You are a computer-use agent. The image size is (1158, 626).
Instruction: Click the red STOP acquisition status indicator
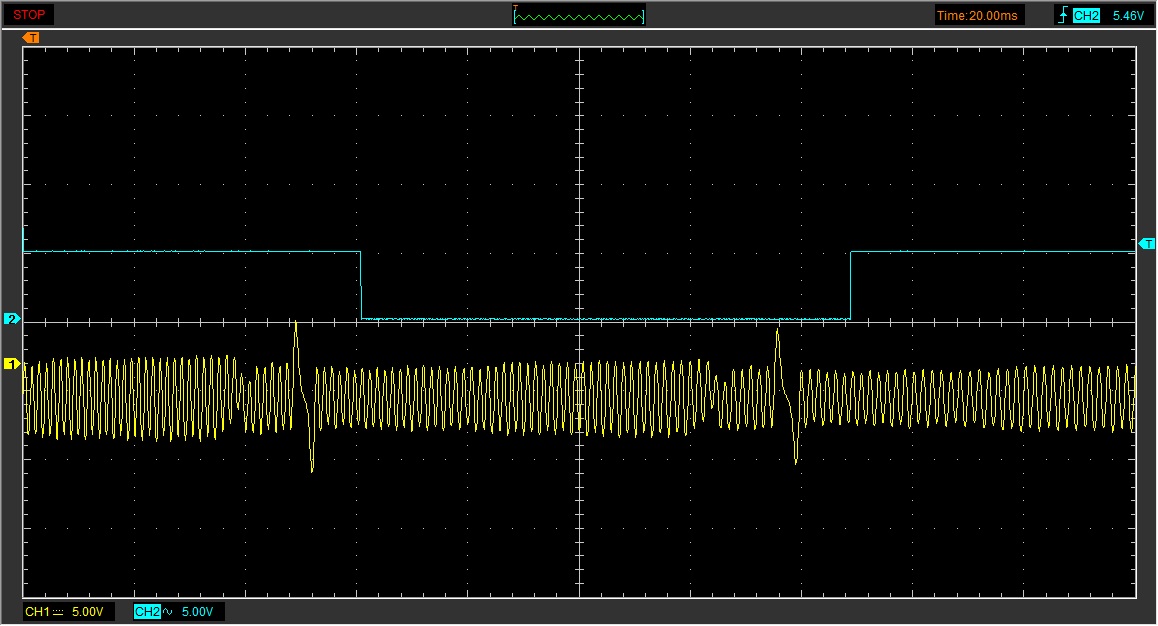[29, 15]
